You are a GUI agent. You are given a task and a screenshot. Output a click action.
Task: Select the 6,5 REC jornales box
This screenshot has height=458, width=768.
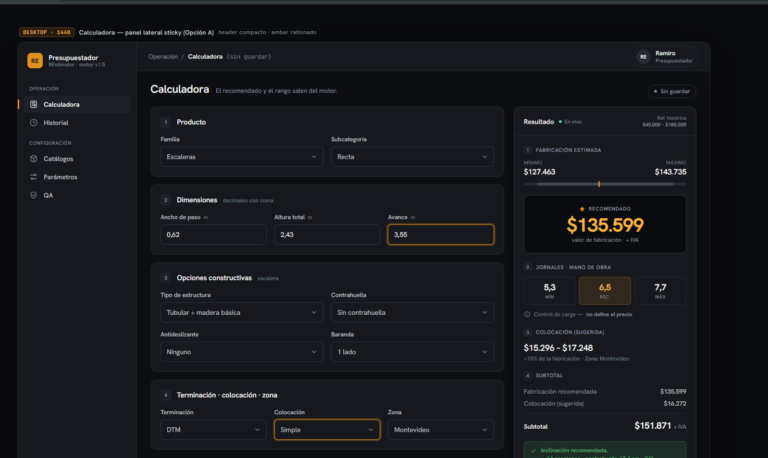coord(605,290)
